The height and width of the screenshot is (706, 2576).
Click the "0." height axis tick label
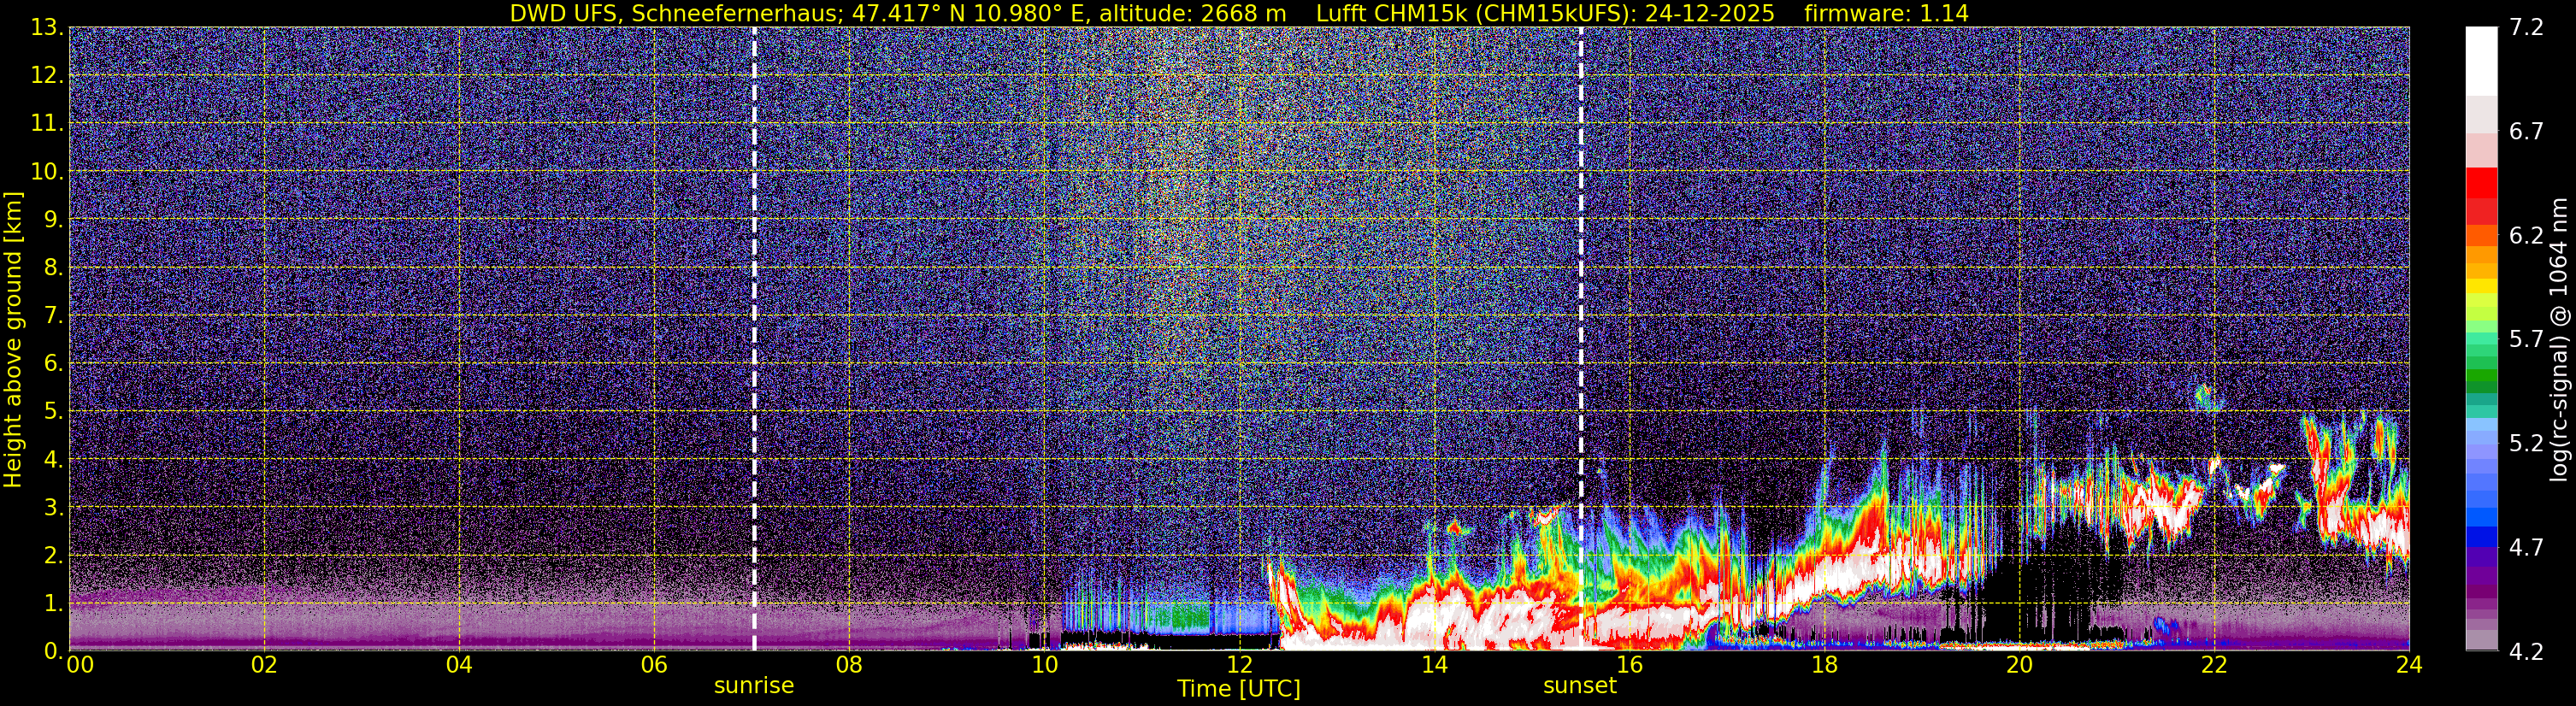(52, 651)
